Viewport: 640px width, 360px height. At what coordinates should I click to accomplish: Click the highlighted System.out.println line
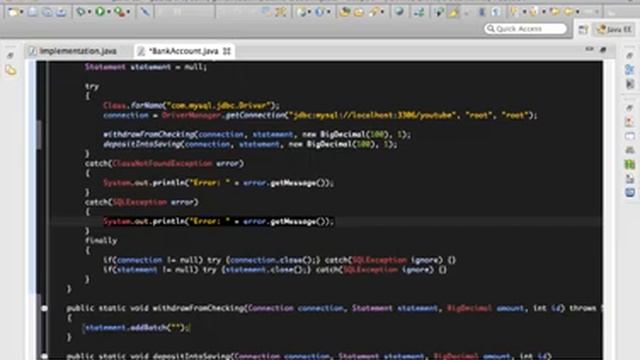[x=218, y=221]
